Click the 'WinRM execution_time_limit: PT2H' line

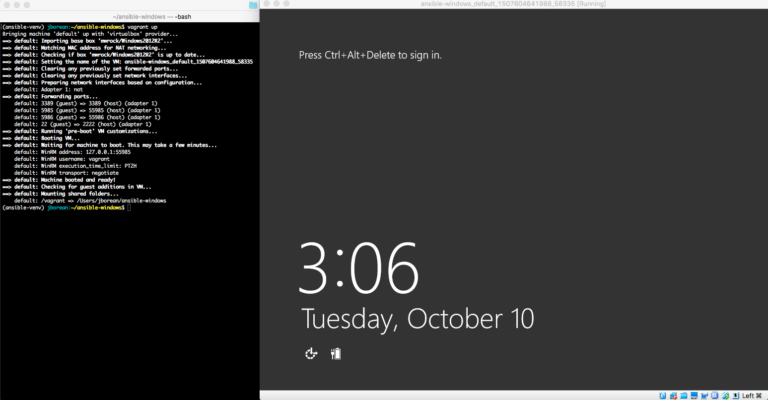[x=75, y=166]
